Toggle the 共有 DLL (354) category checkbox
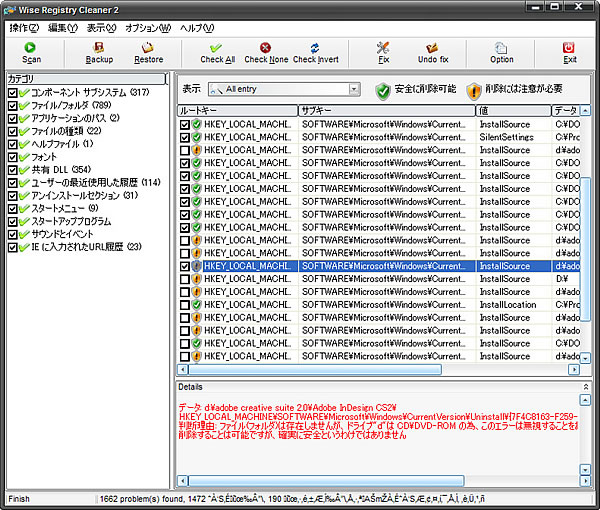This screenshot has height=510, width=600. click(12, 170)
